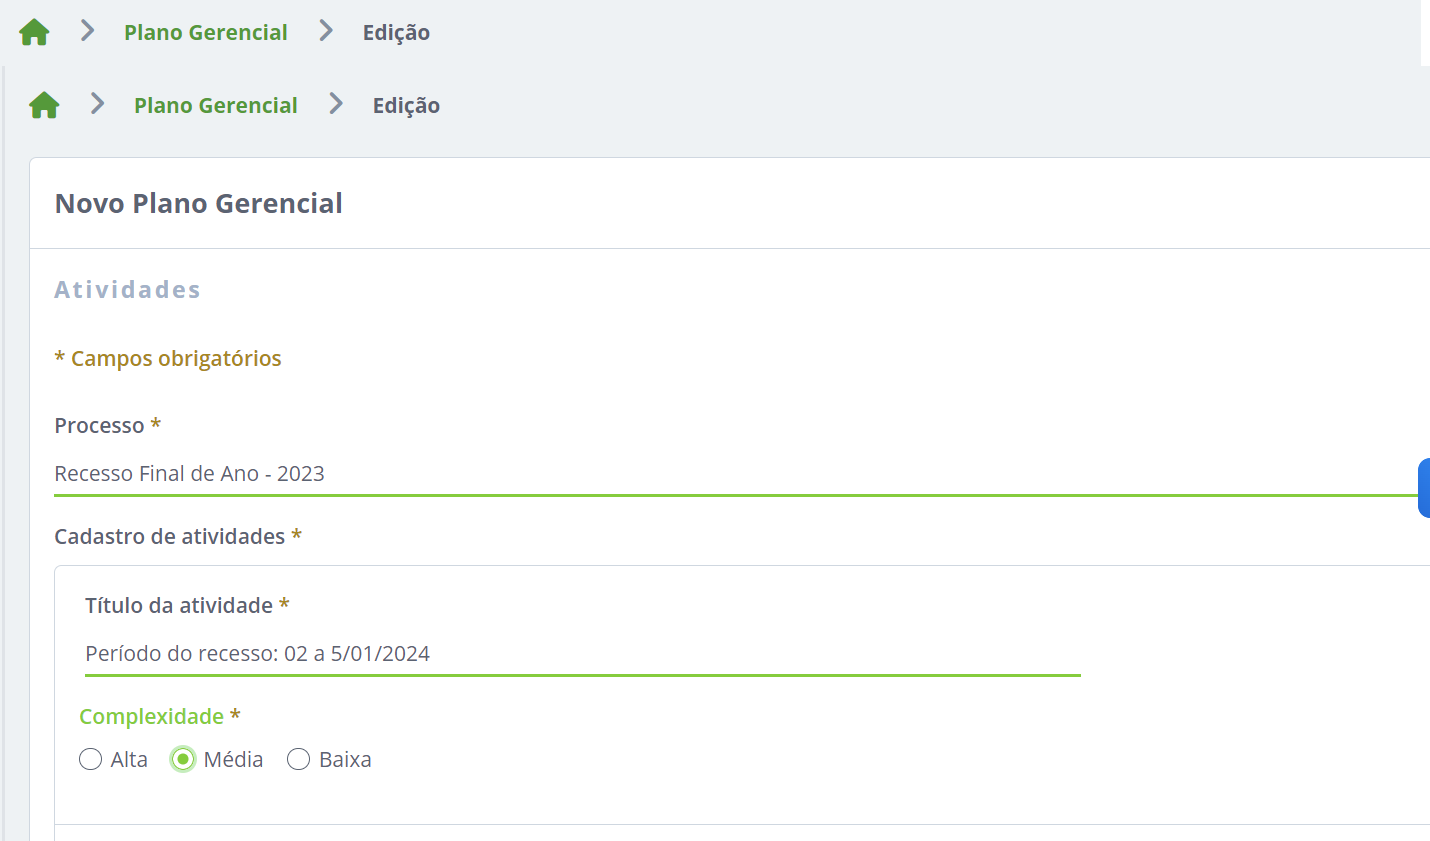Viewport: 1430px width, 841px height.
Task: Click the chevron before Edição in the upper breadcrumb
Action: (326, 31)
